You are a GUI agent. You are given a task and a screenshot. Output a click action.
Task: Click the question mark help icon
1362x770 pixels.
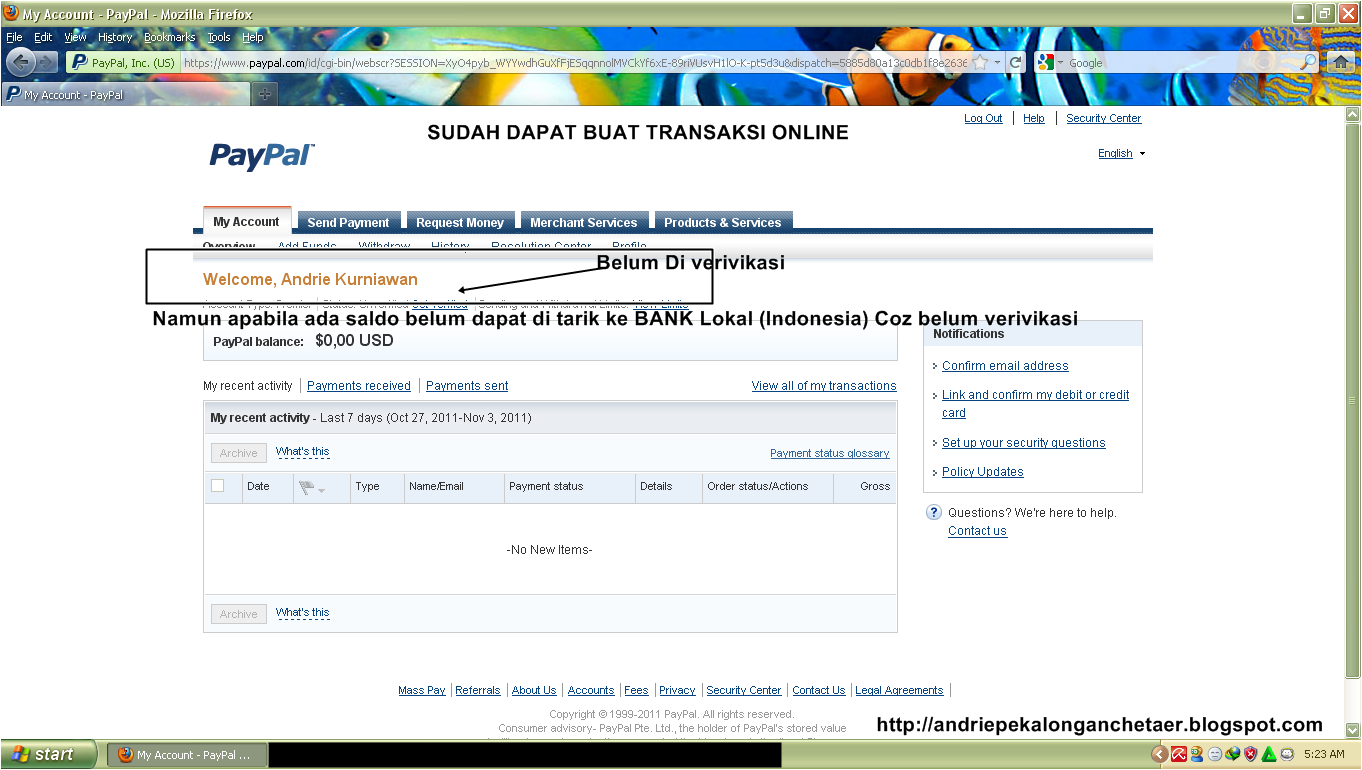(934, 512)
